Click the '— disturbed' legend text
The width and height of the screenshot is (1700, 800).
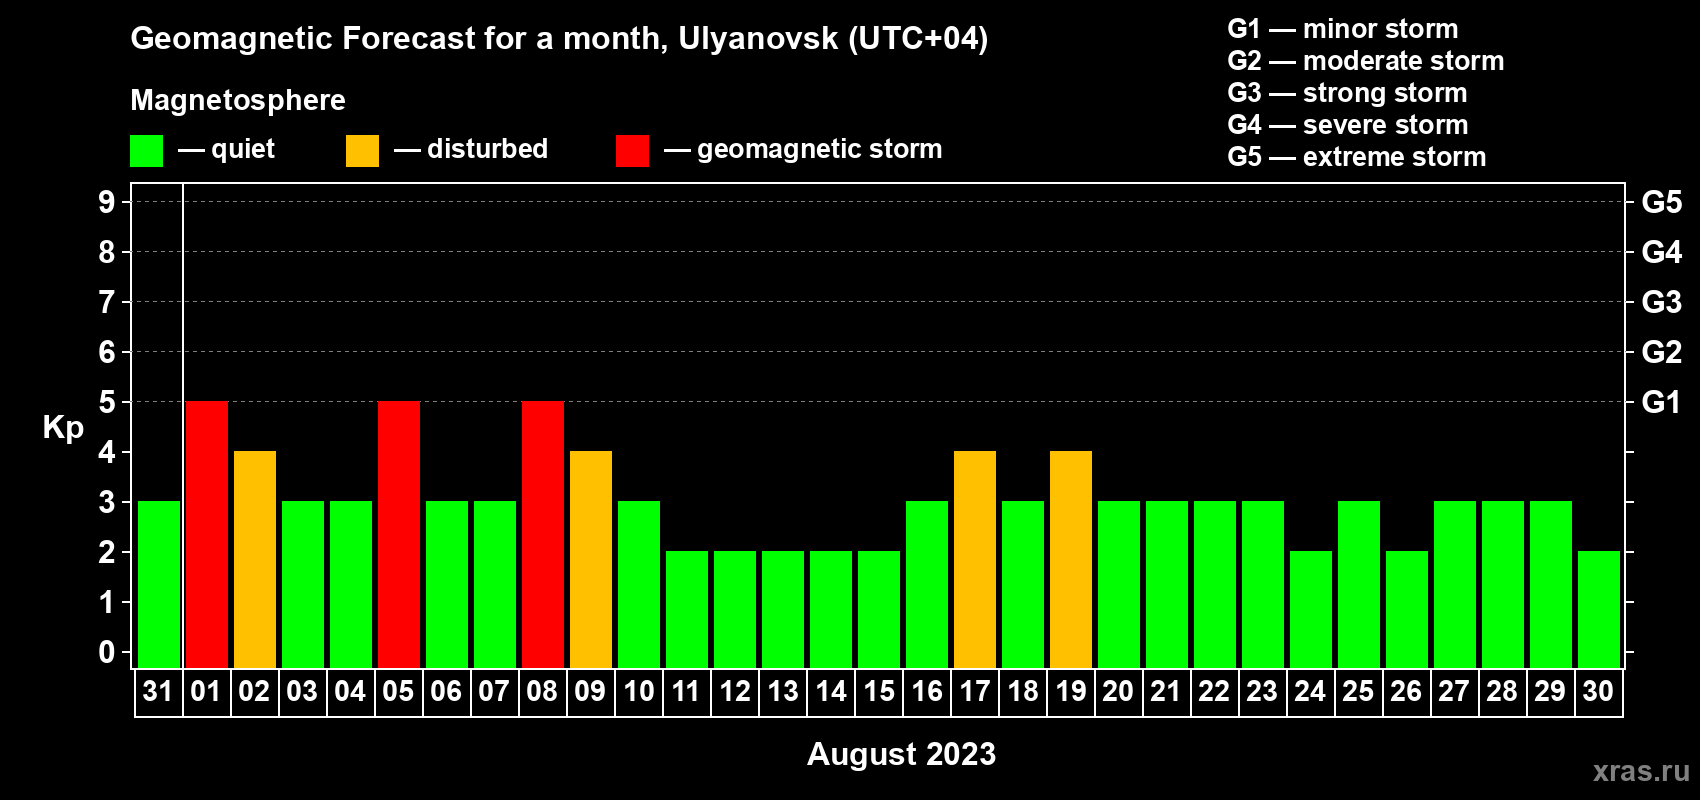[x=471, y=149]
